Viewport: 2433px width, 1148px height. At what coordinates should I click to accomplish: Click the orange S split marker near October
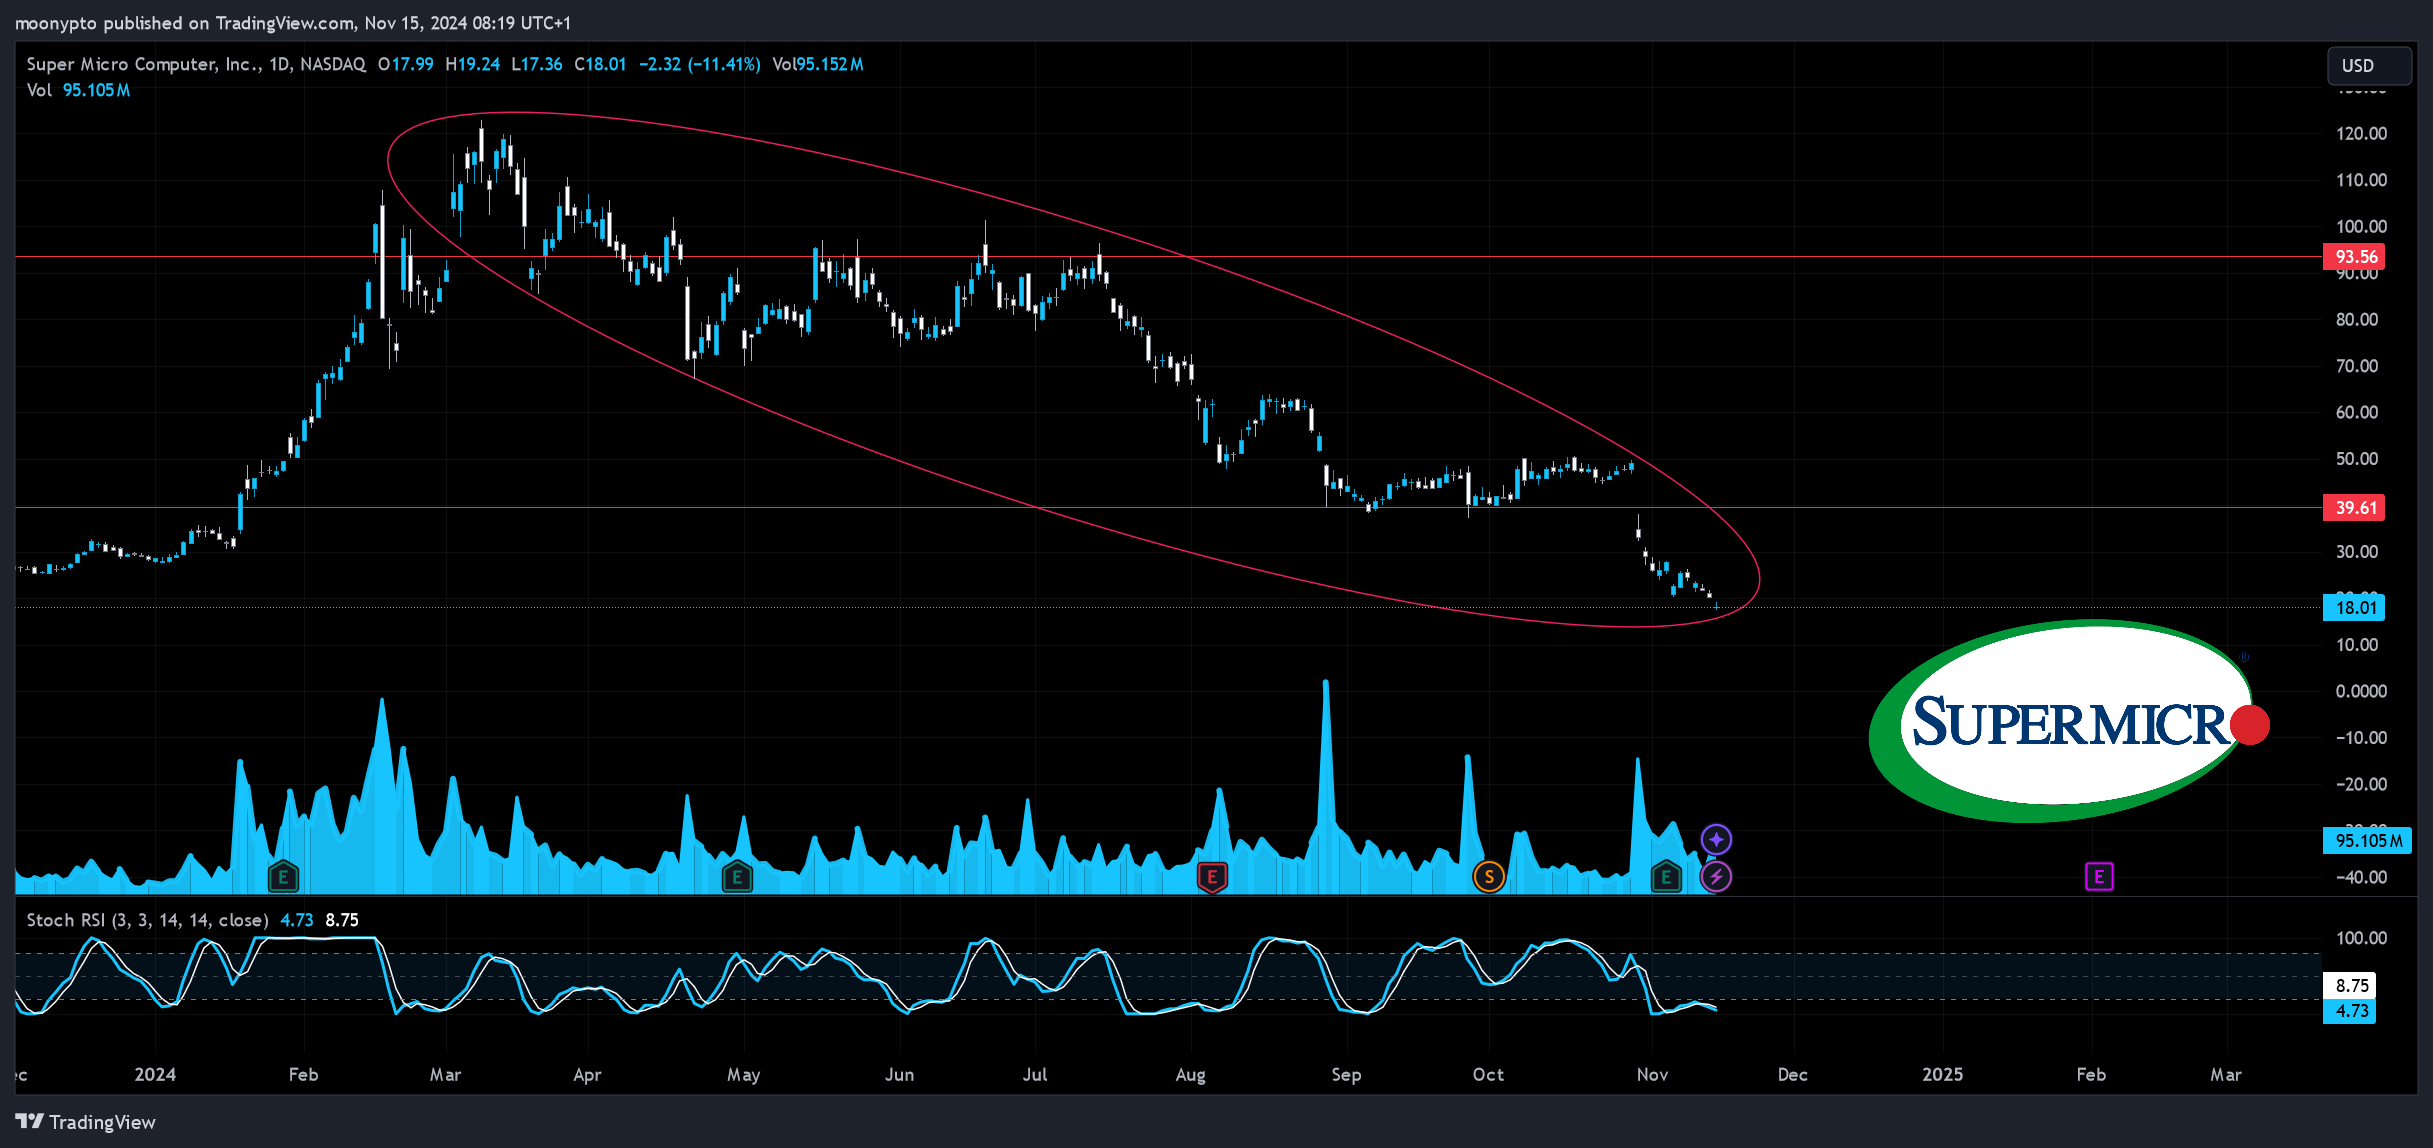1489,877
